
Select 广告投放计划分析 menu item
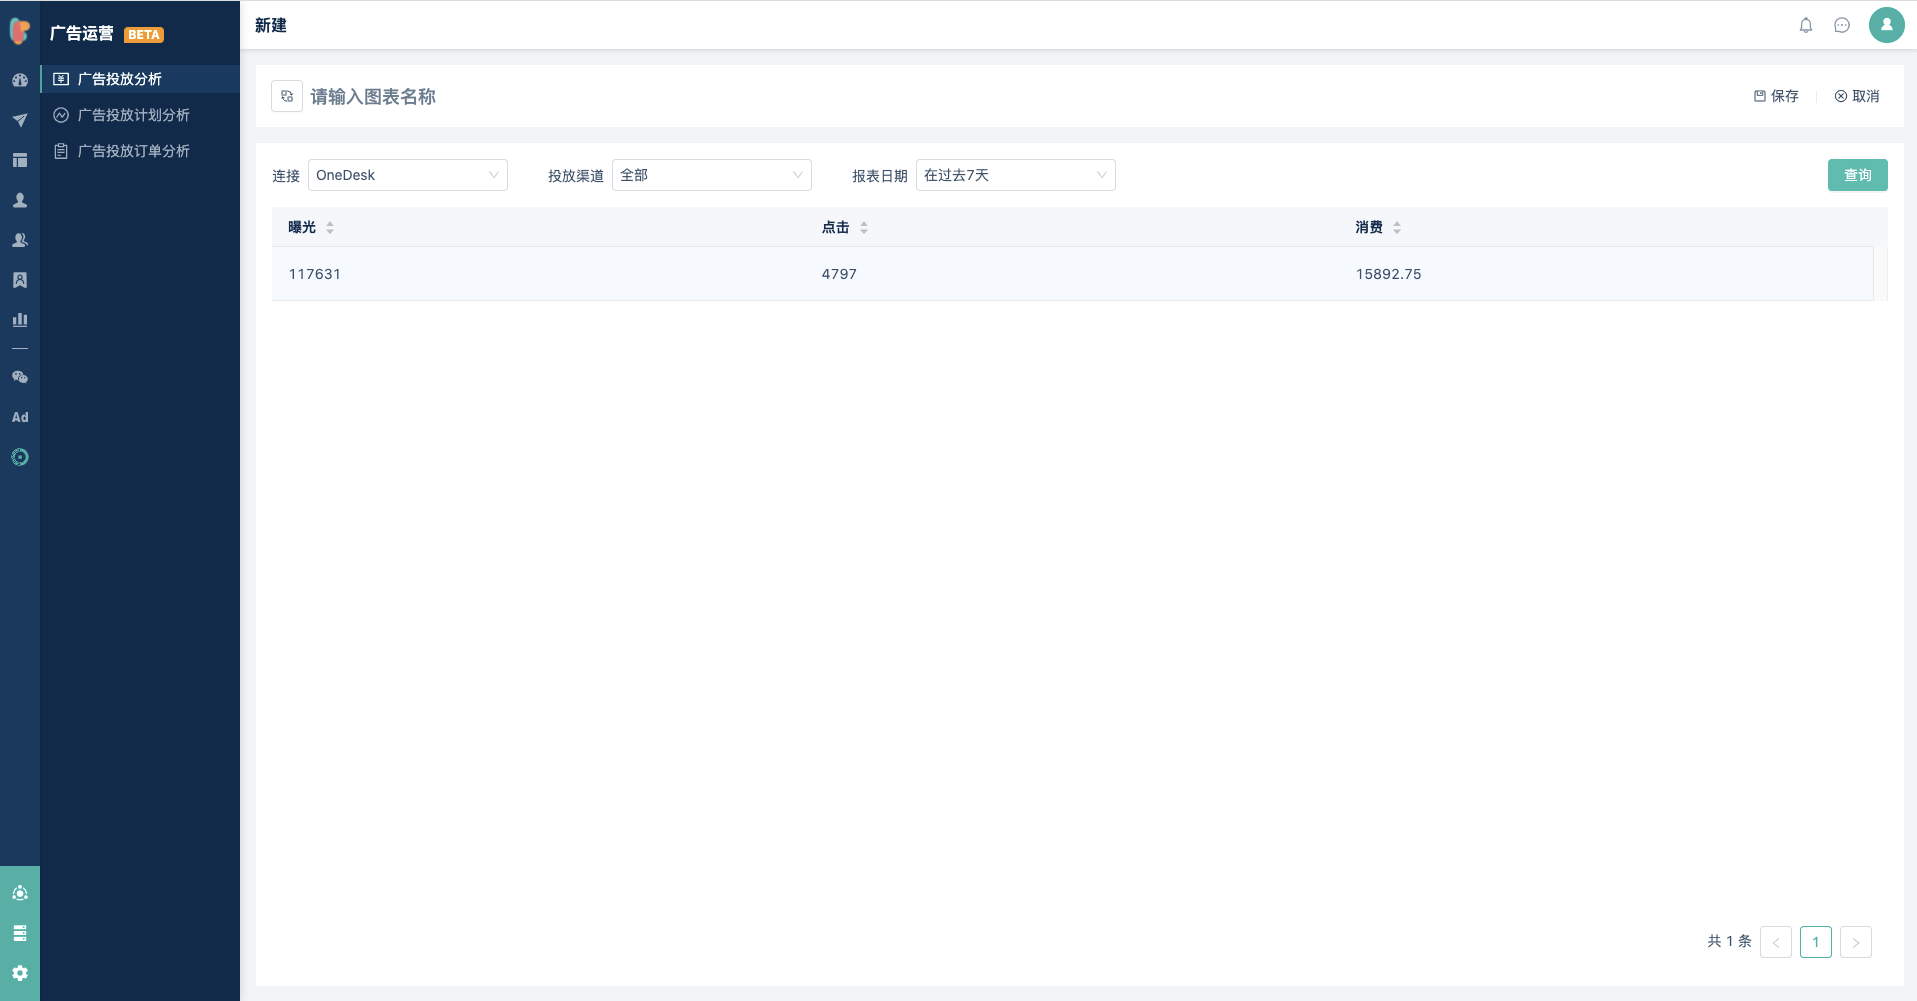[x=140, y=115]
